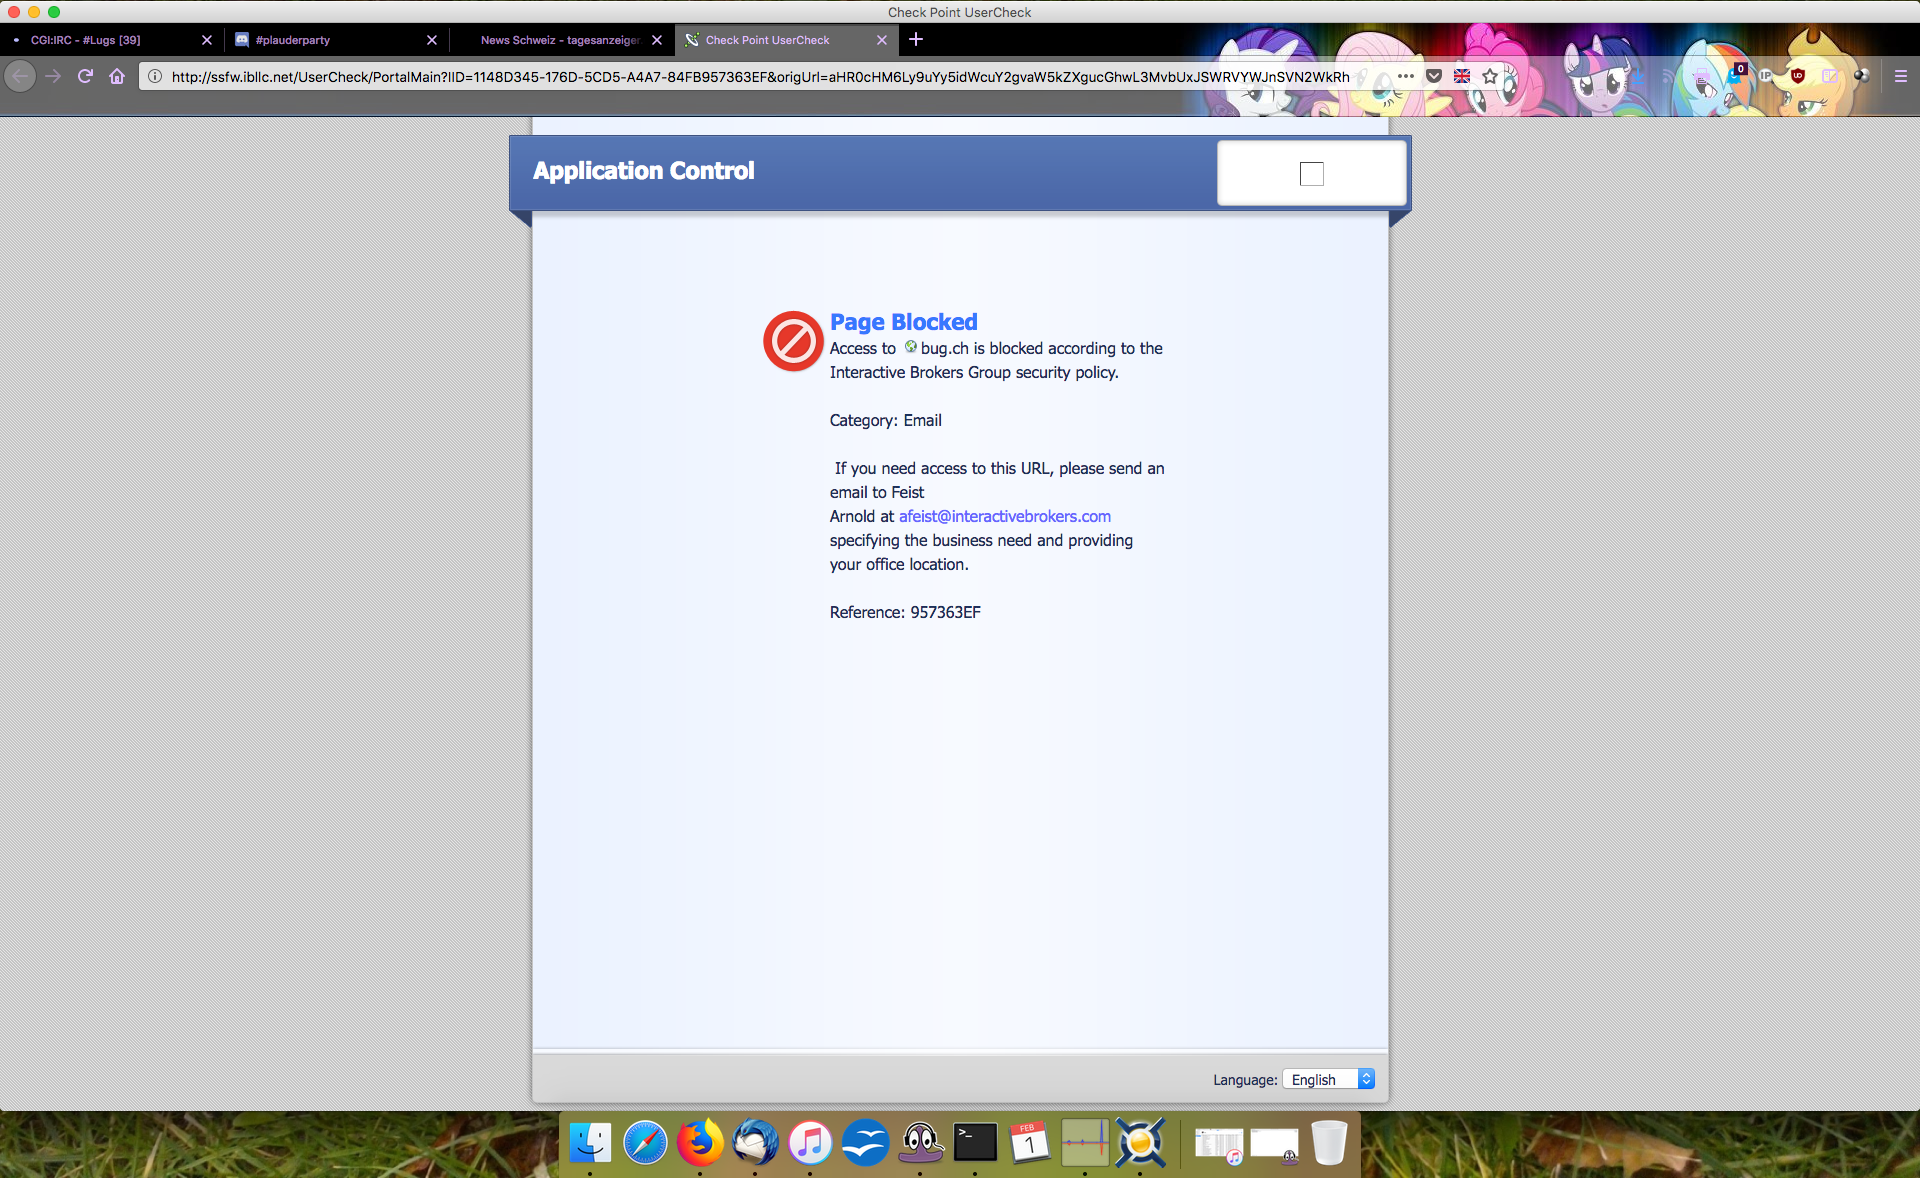Open the Firefox downloads arrow
This screenshot has height=1178, width=1920.
pyautogui.click(x=1638, y=76)
